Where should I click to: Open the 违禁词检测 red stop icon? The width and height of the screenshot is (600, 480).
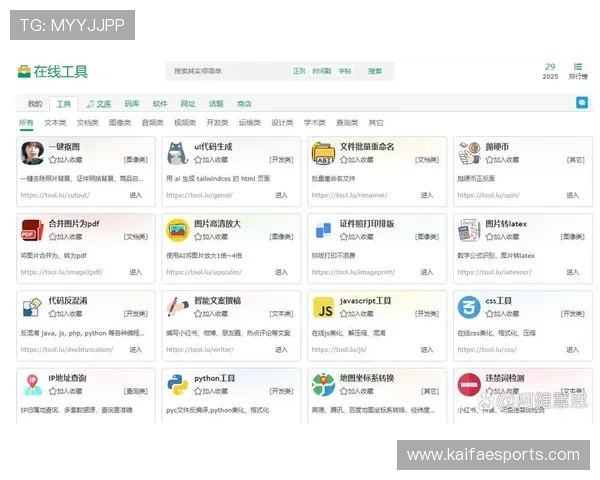[469, 385]
